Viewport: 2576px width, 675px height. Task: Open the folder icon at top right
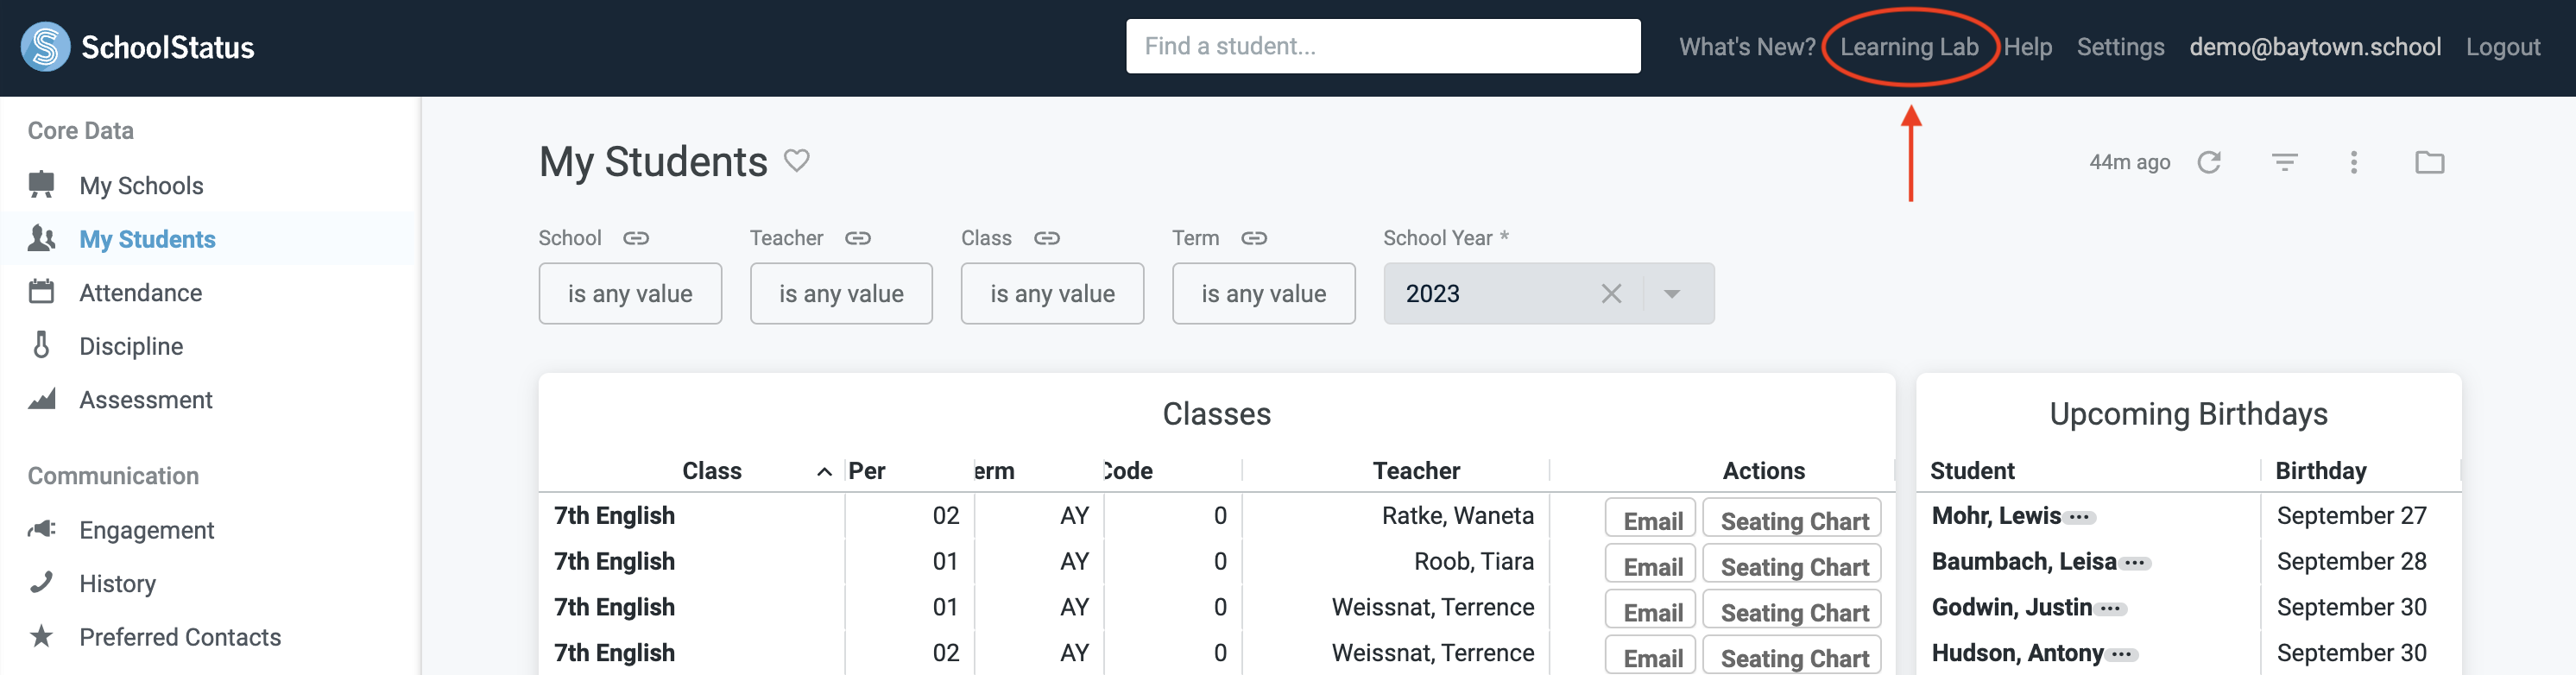pos(2429,162)
